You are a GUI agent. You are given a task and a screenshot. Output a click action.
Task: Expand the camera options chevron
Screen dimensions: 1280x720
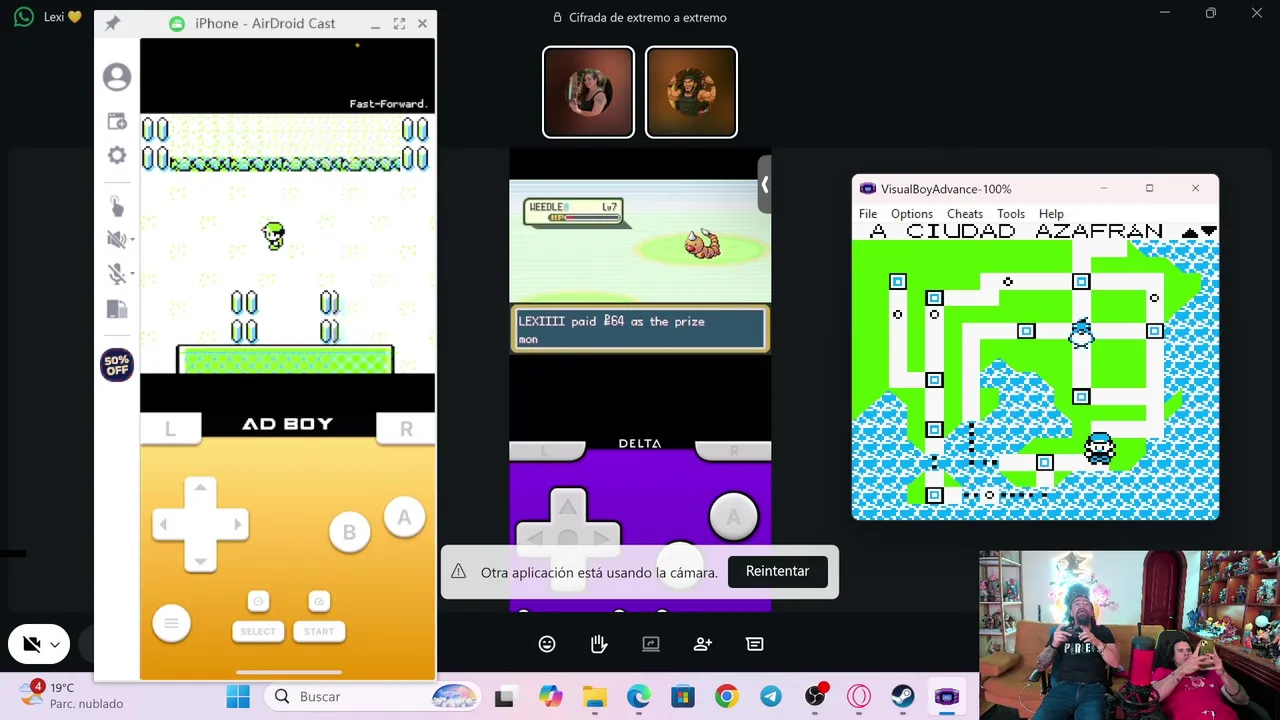point(55,645)
